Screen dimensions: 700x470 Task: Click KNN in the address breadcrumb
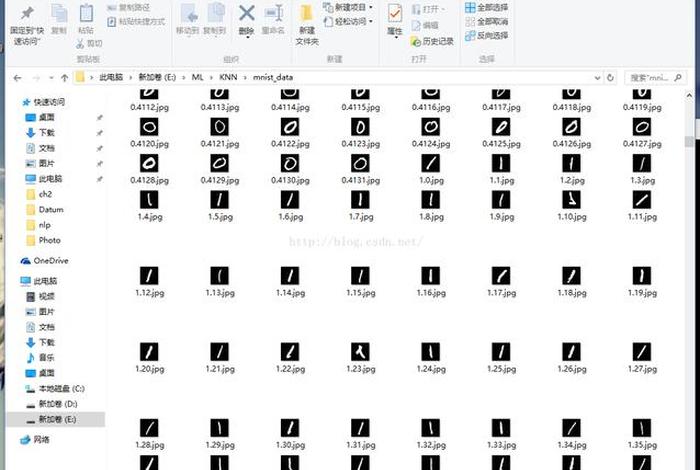pyautogui.click(x=229, y=77)
